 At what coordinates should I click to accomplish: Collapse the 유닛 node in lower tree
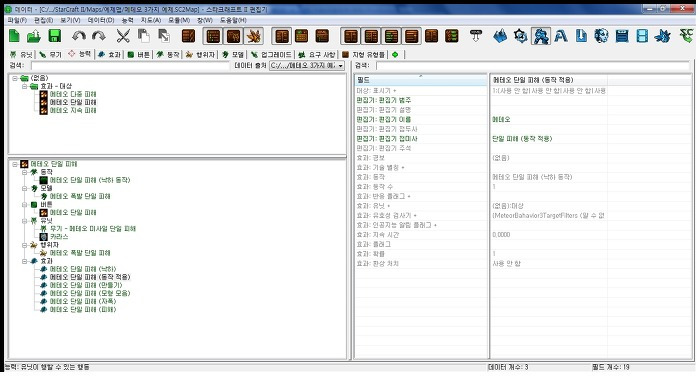[25, 221]
